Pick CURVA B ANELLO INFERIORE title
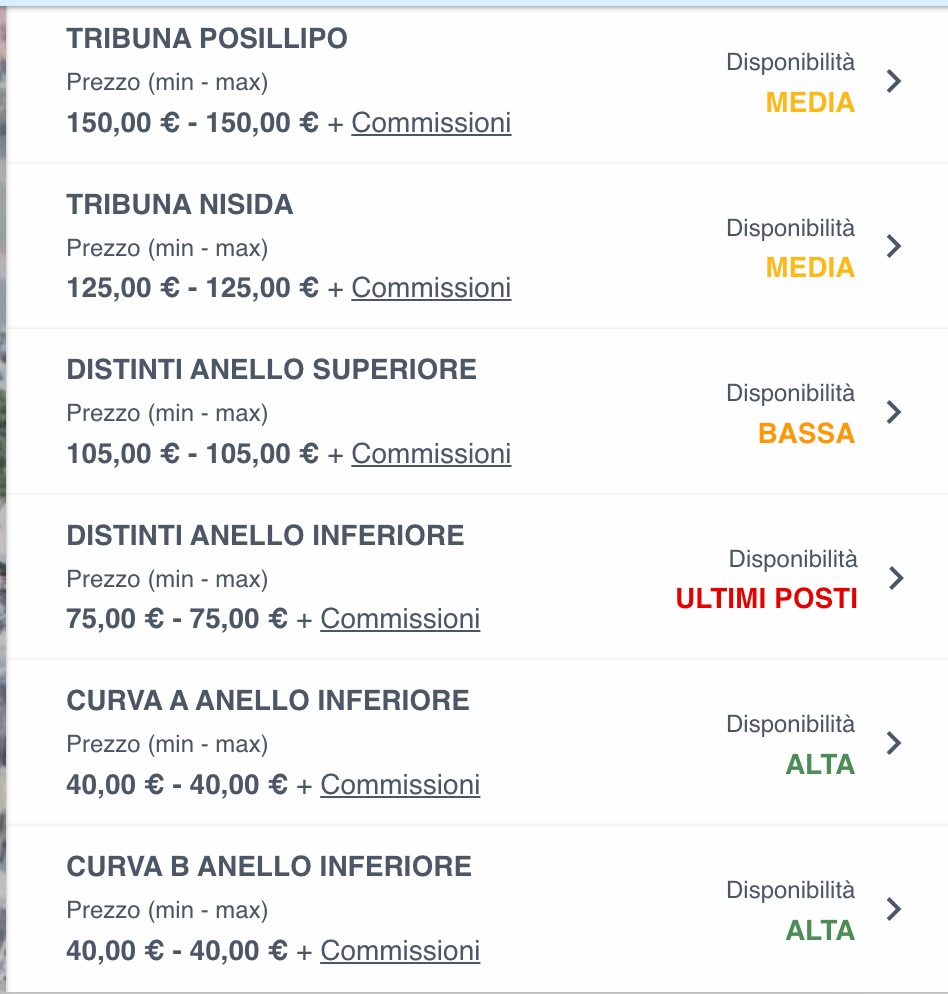 269,866
